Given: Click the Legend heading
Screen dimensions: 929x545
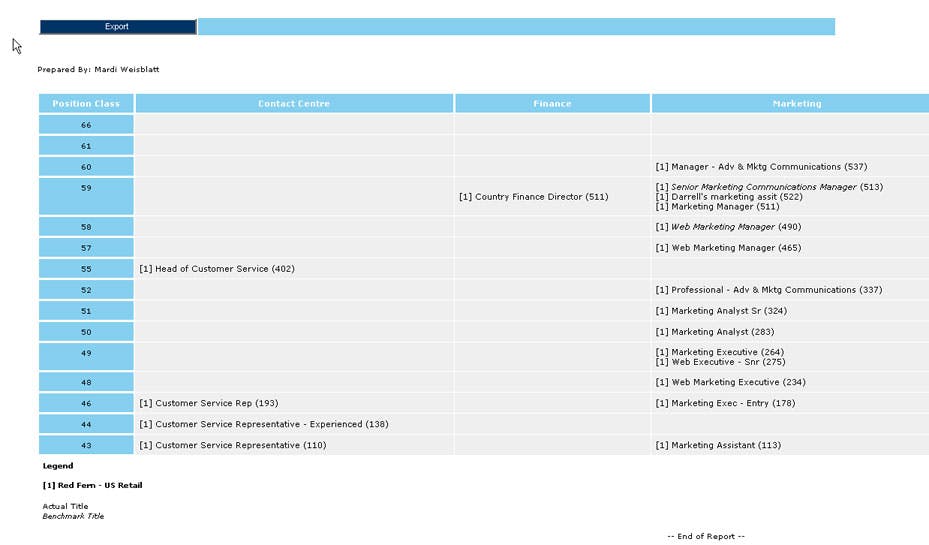Looking at the screenshot, I should pyautogui.click(x=58, y=466).
